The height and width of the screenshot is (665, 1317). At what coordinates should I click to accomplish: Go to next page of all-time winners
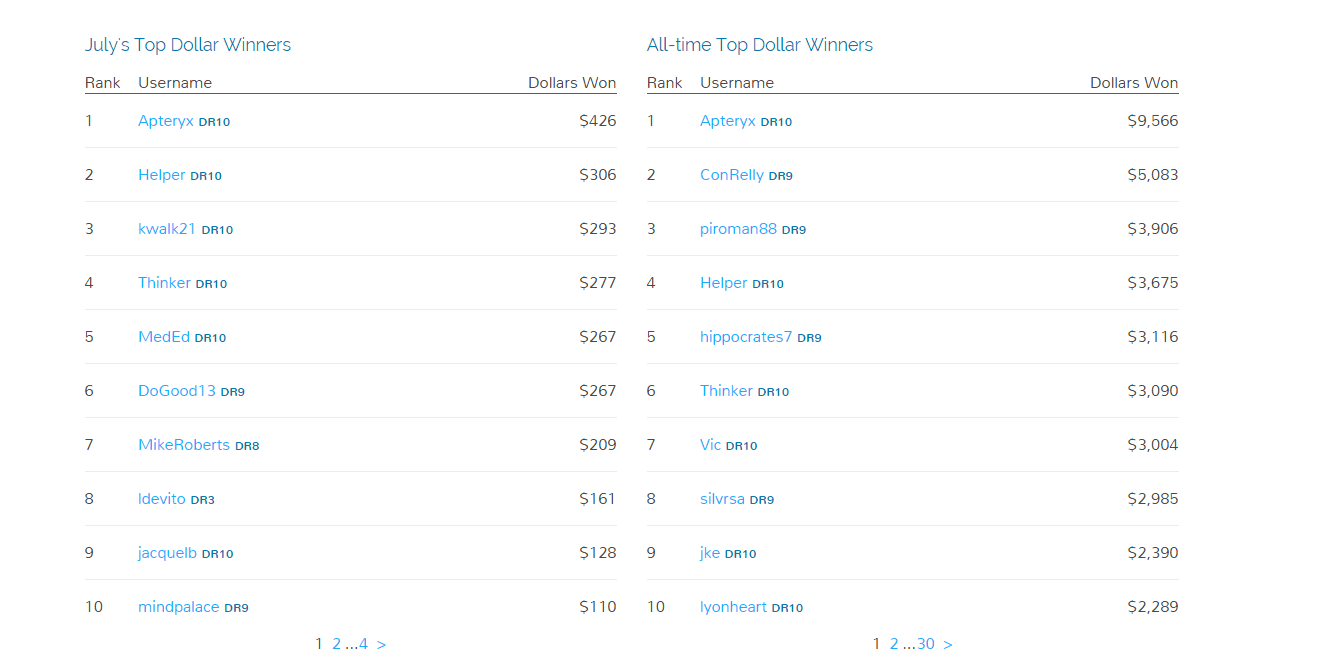point(948,644)
